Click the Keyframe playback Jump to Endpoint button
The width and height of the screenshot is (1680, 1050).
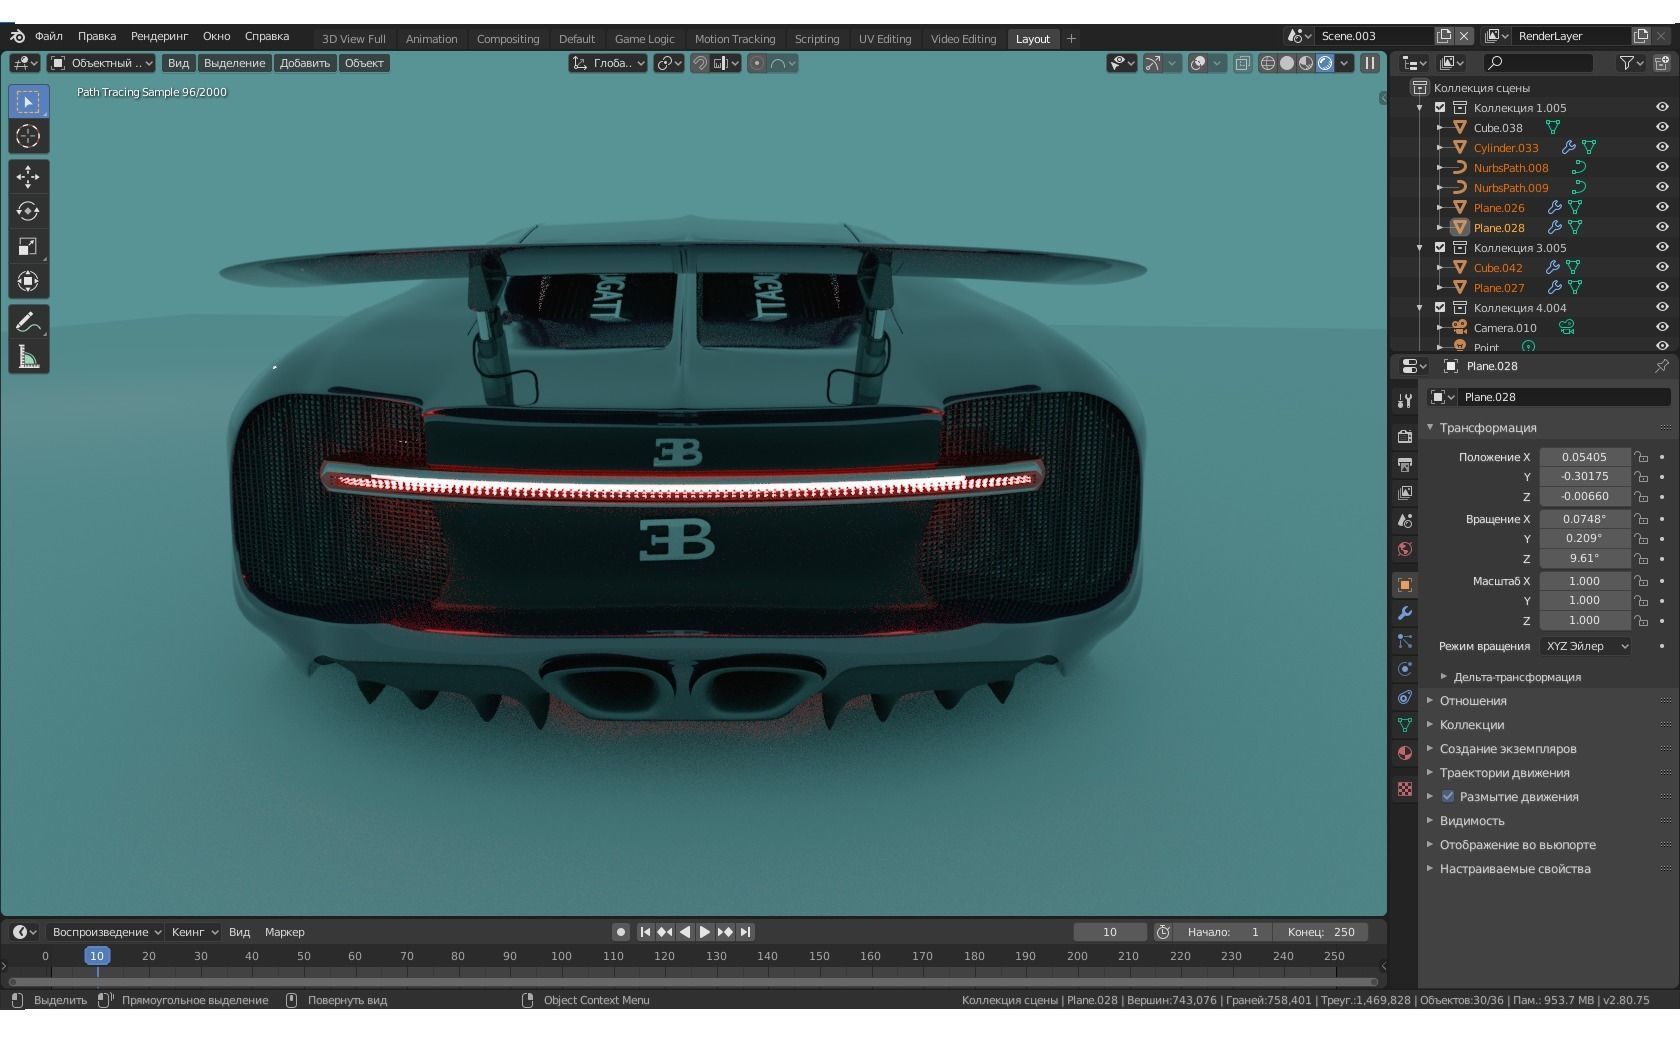click(x=745, y=931)
